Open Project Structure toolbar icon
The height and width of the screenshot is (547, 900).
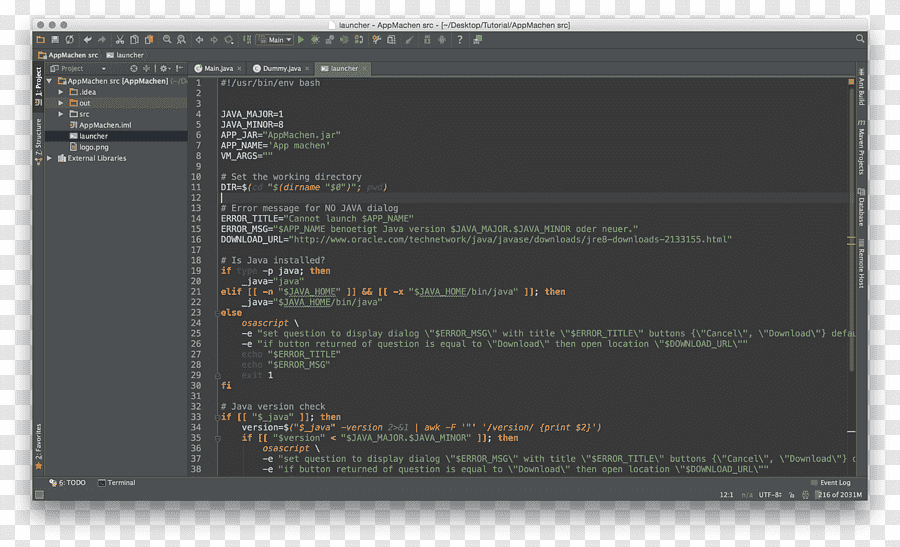coord(391,40)
